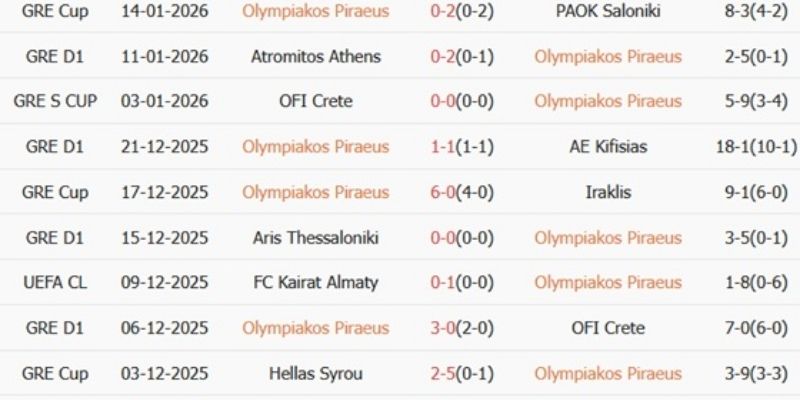800x400 pixels.
Task: Click Iraklis team name
Action: [x=608, y=192]
